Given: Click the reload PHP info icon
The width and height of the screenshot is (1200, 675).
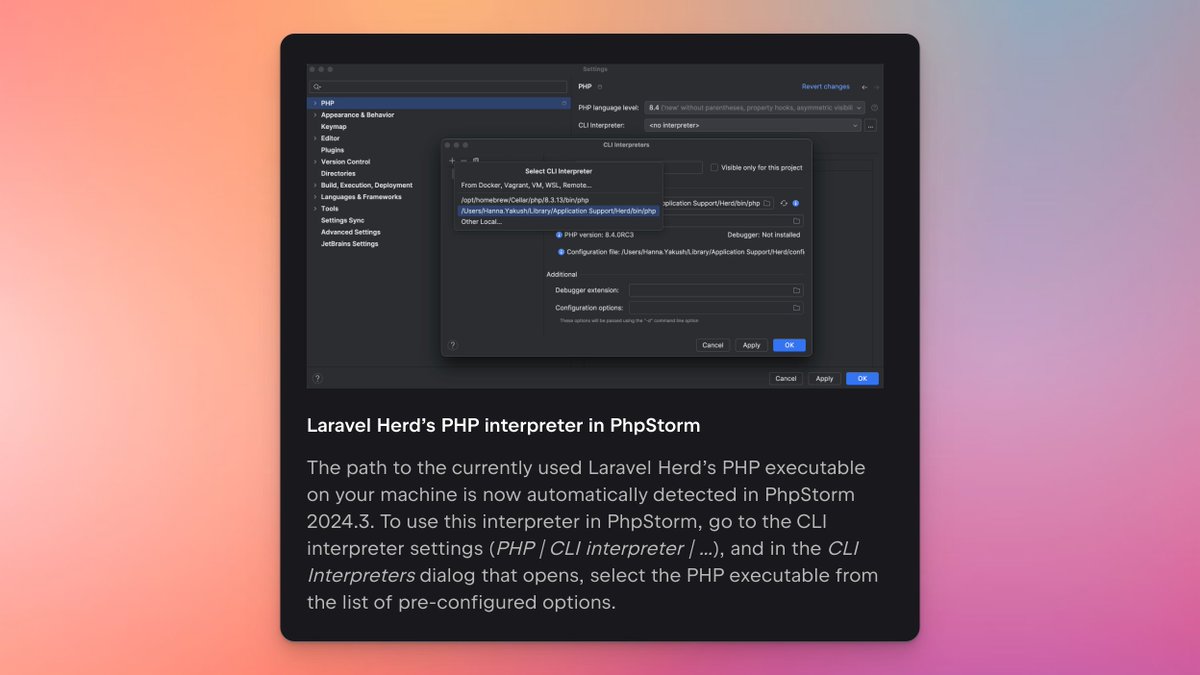Looking at the screenshot, I should (x=784, y=203).
